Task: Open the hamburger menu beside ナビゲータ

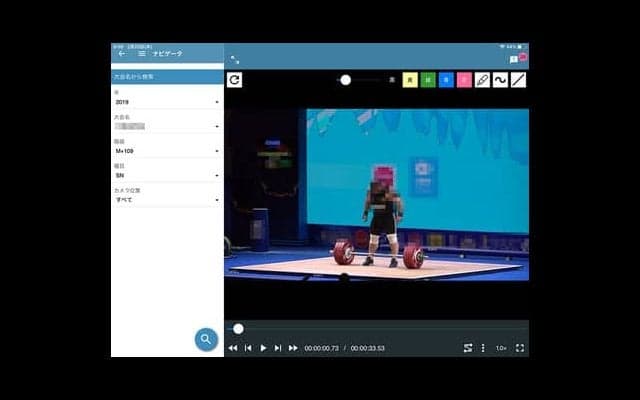Action: coord(142,53)
